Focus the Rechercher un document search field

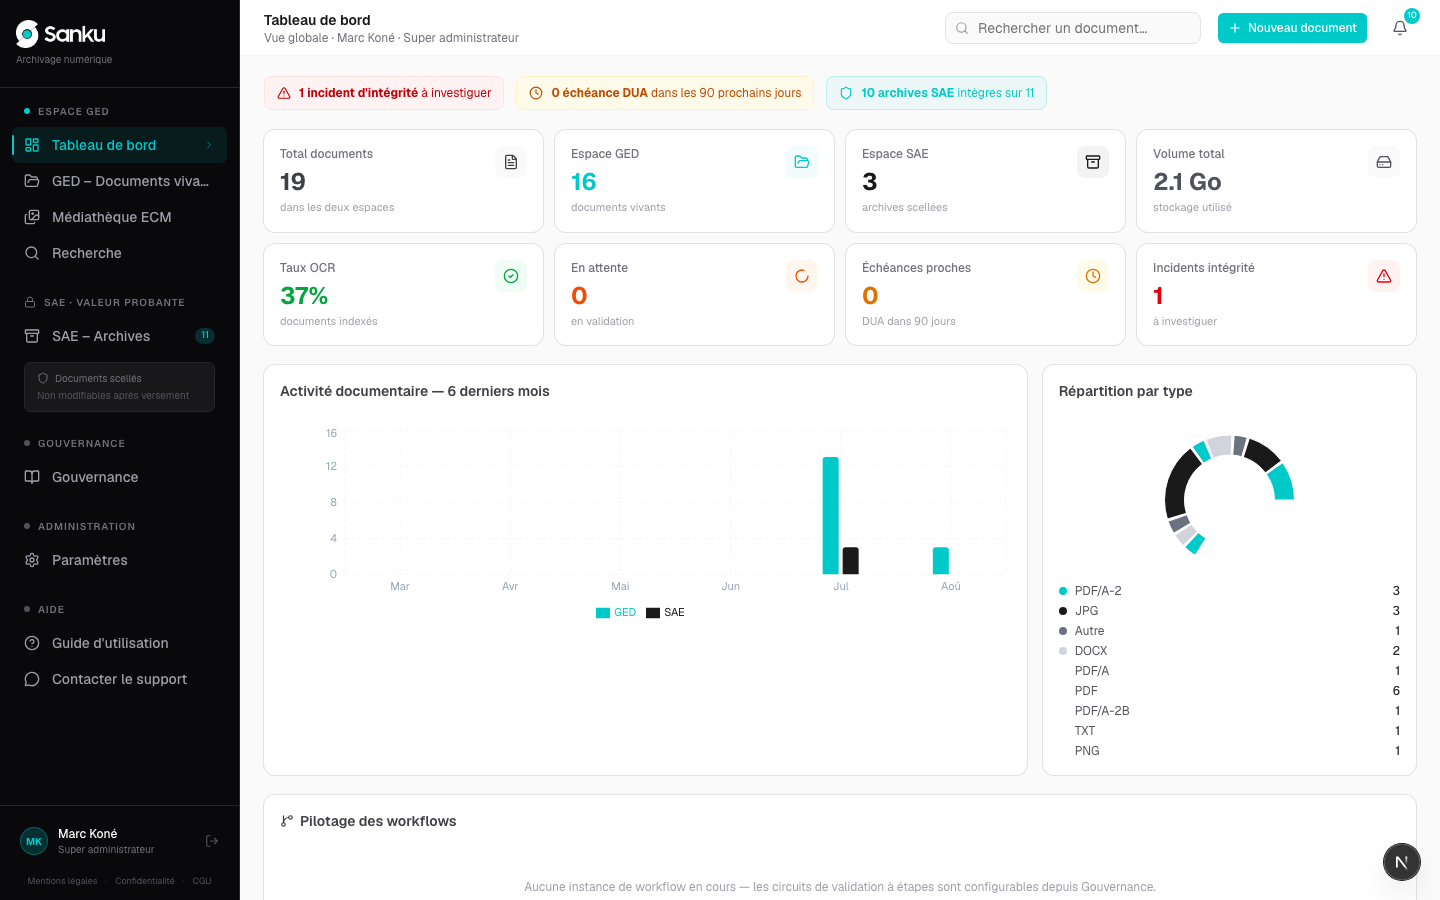(1073, 28)
